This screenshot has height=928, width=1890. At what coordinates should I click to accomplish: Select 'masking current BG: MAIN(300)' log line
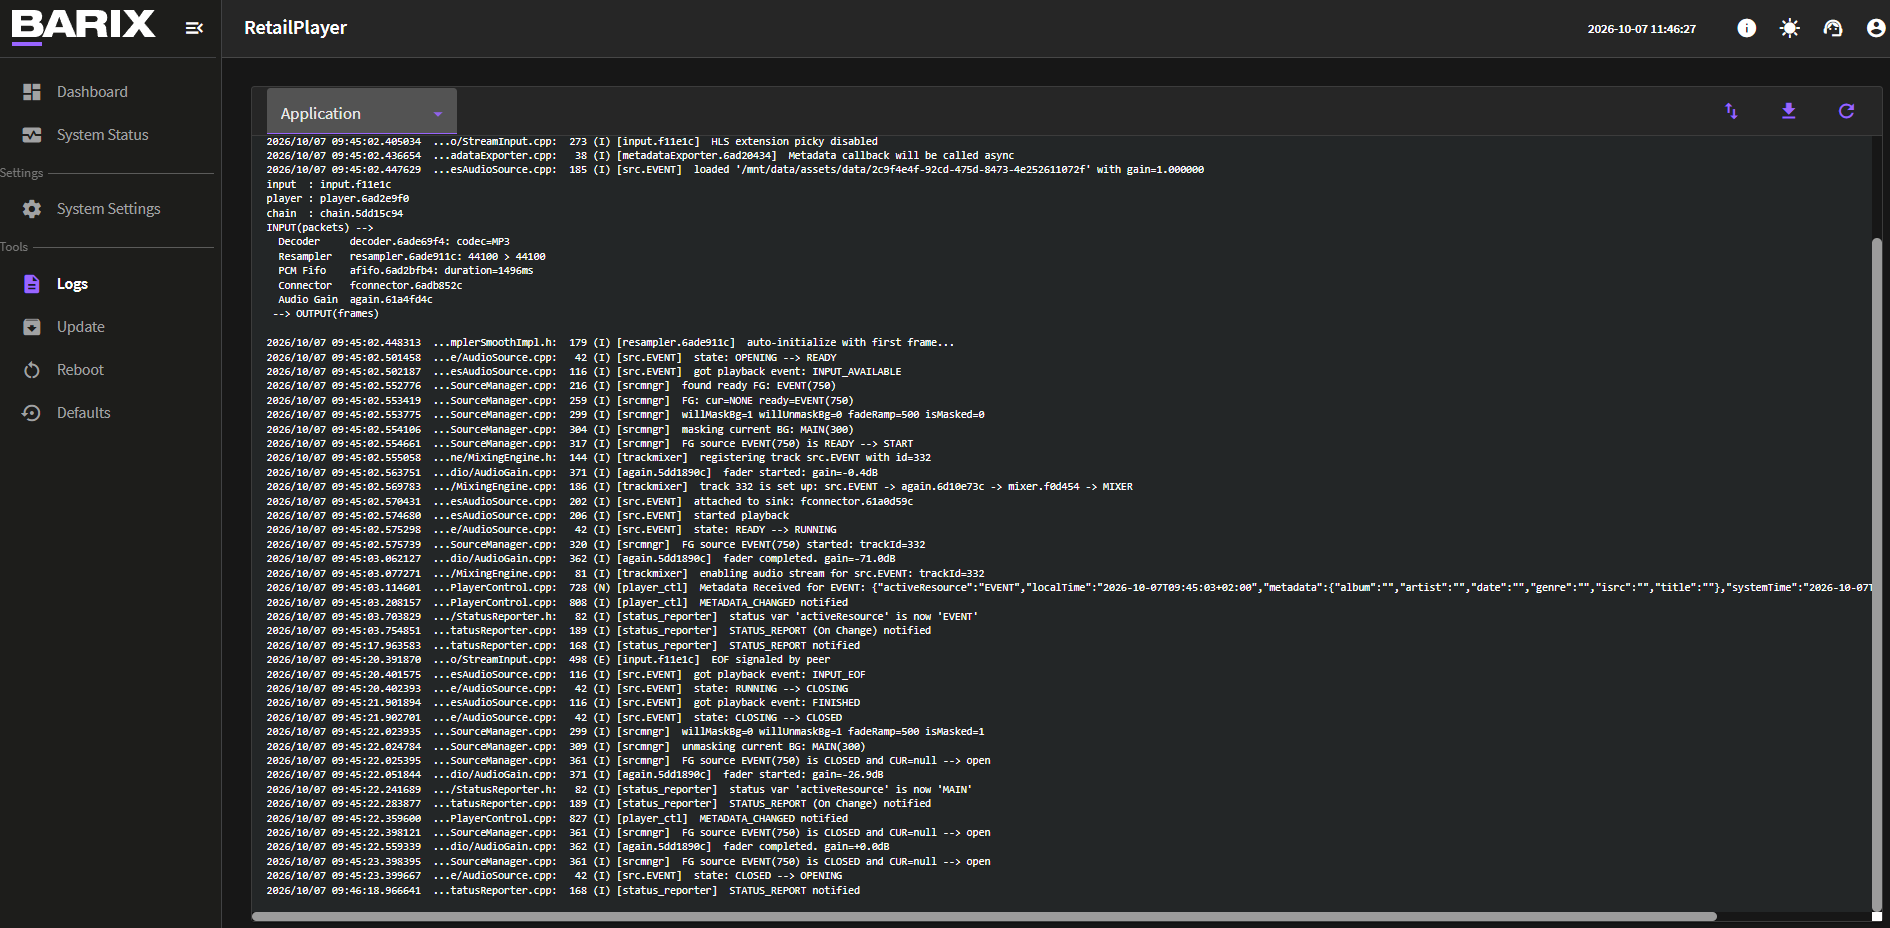click(x=560, y=430)
